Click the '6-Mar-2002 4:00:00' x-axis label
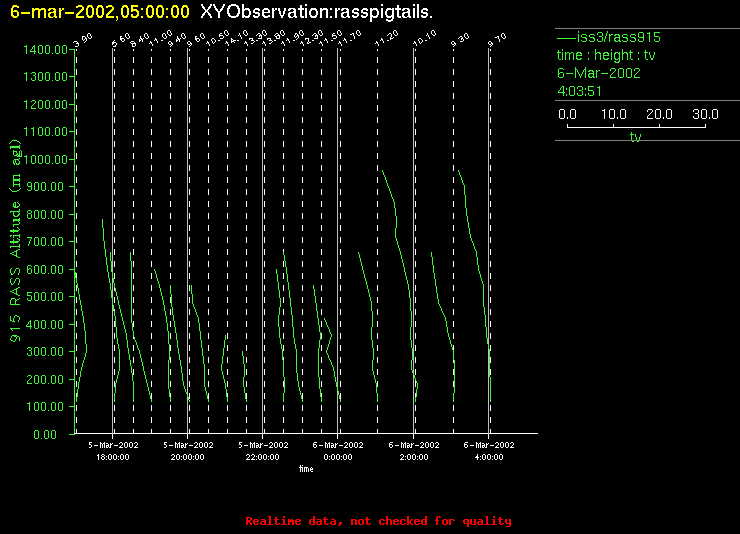This screenshot has width=740, height=534. tap(489, 451)
